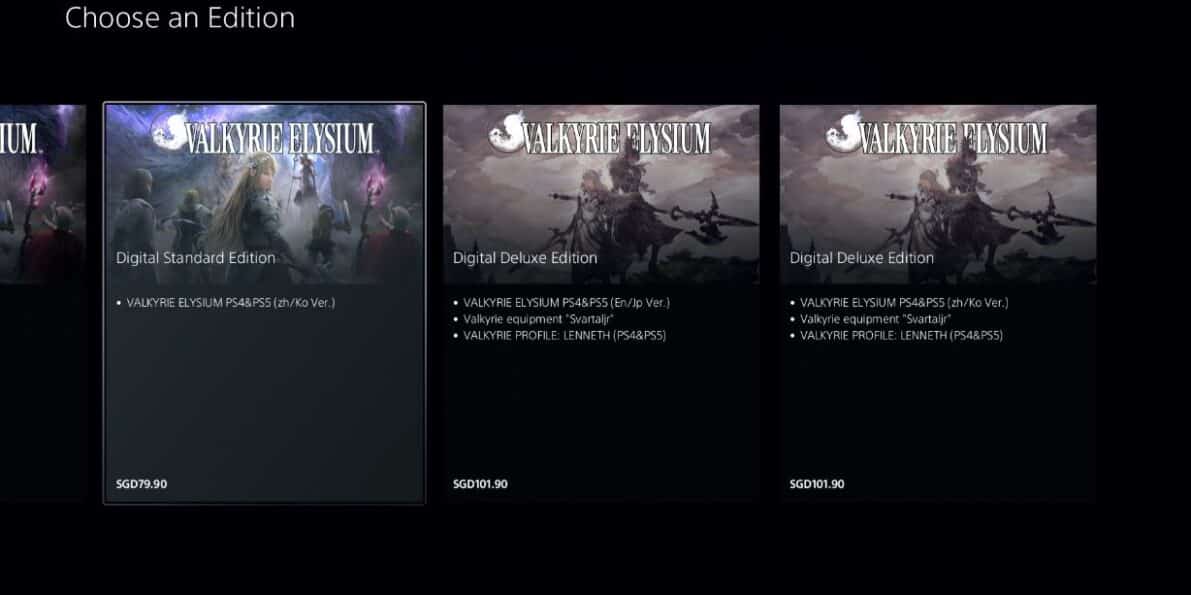
Task: Open the zh/Ko Digital Deluxe Edition artwork
Action: tap(938, 195)
